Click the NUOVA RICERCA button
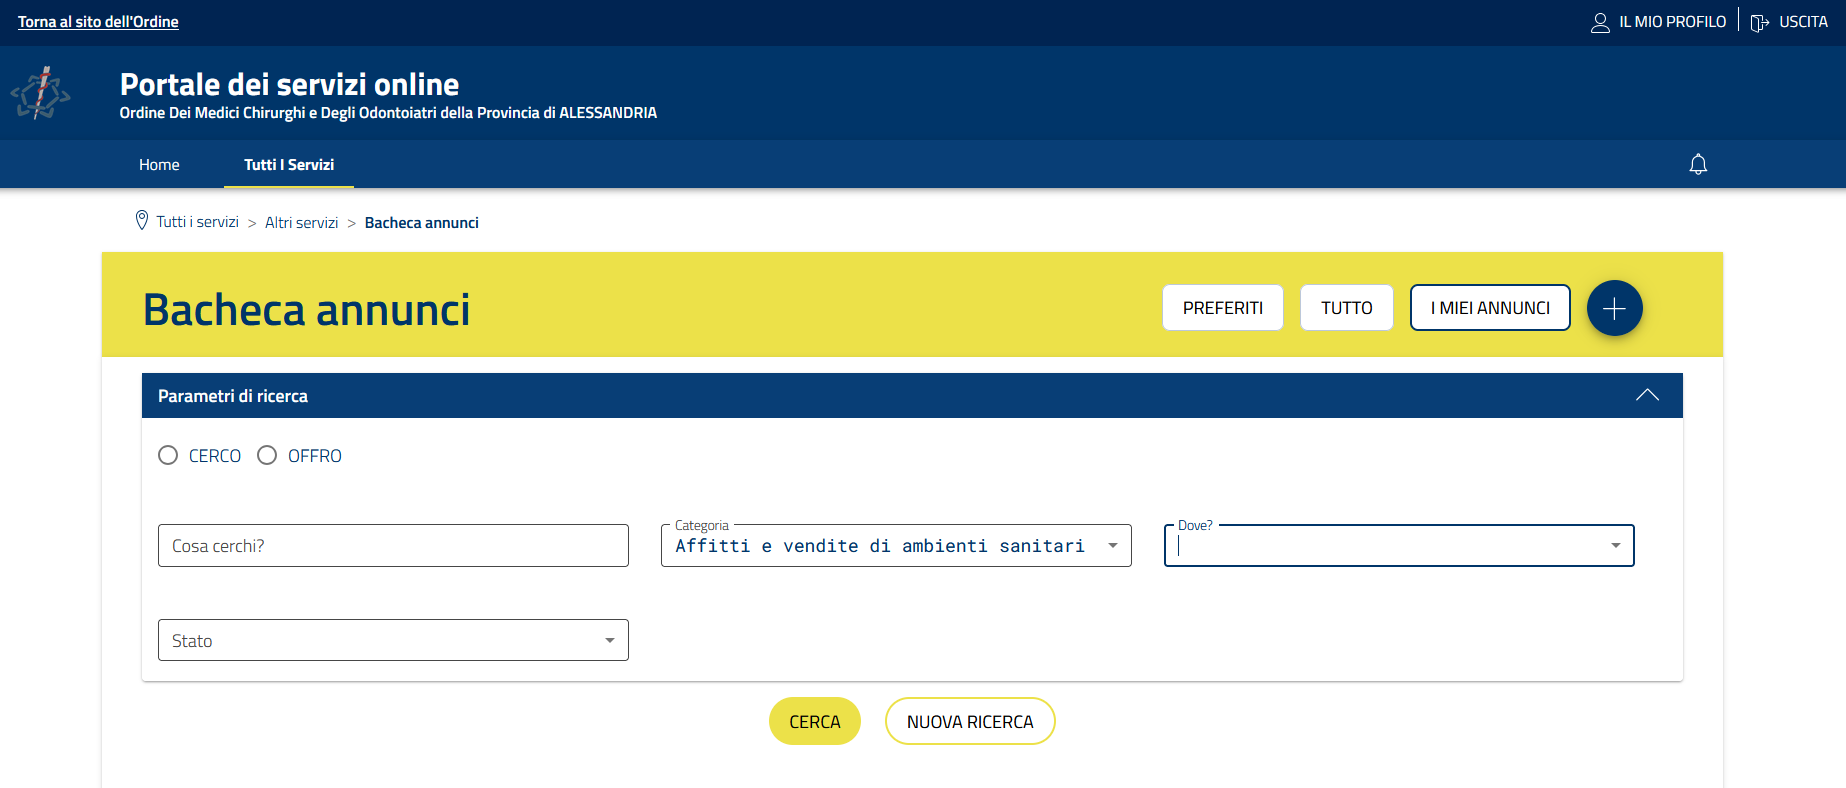 click(x=969, y=722)
